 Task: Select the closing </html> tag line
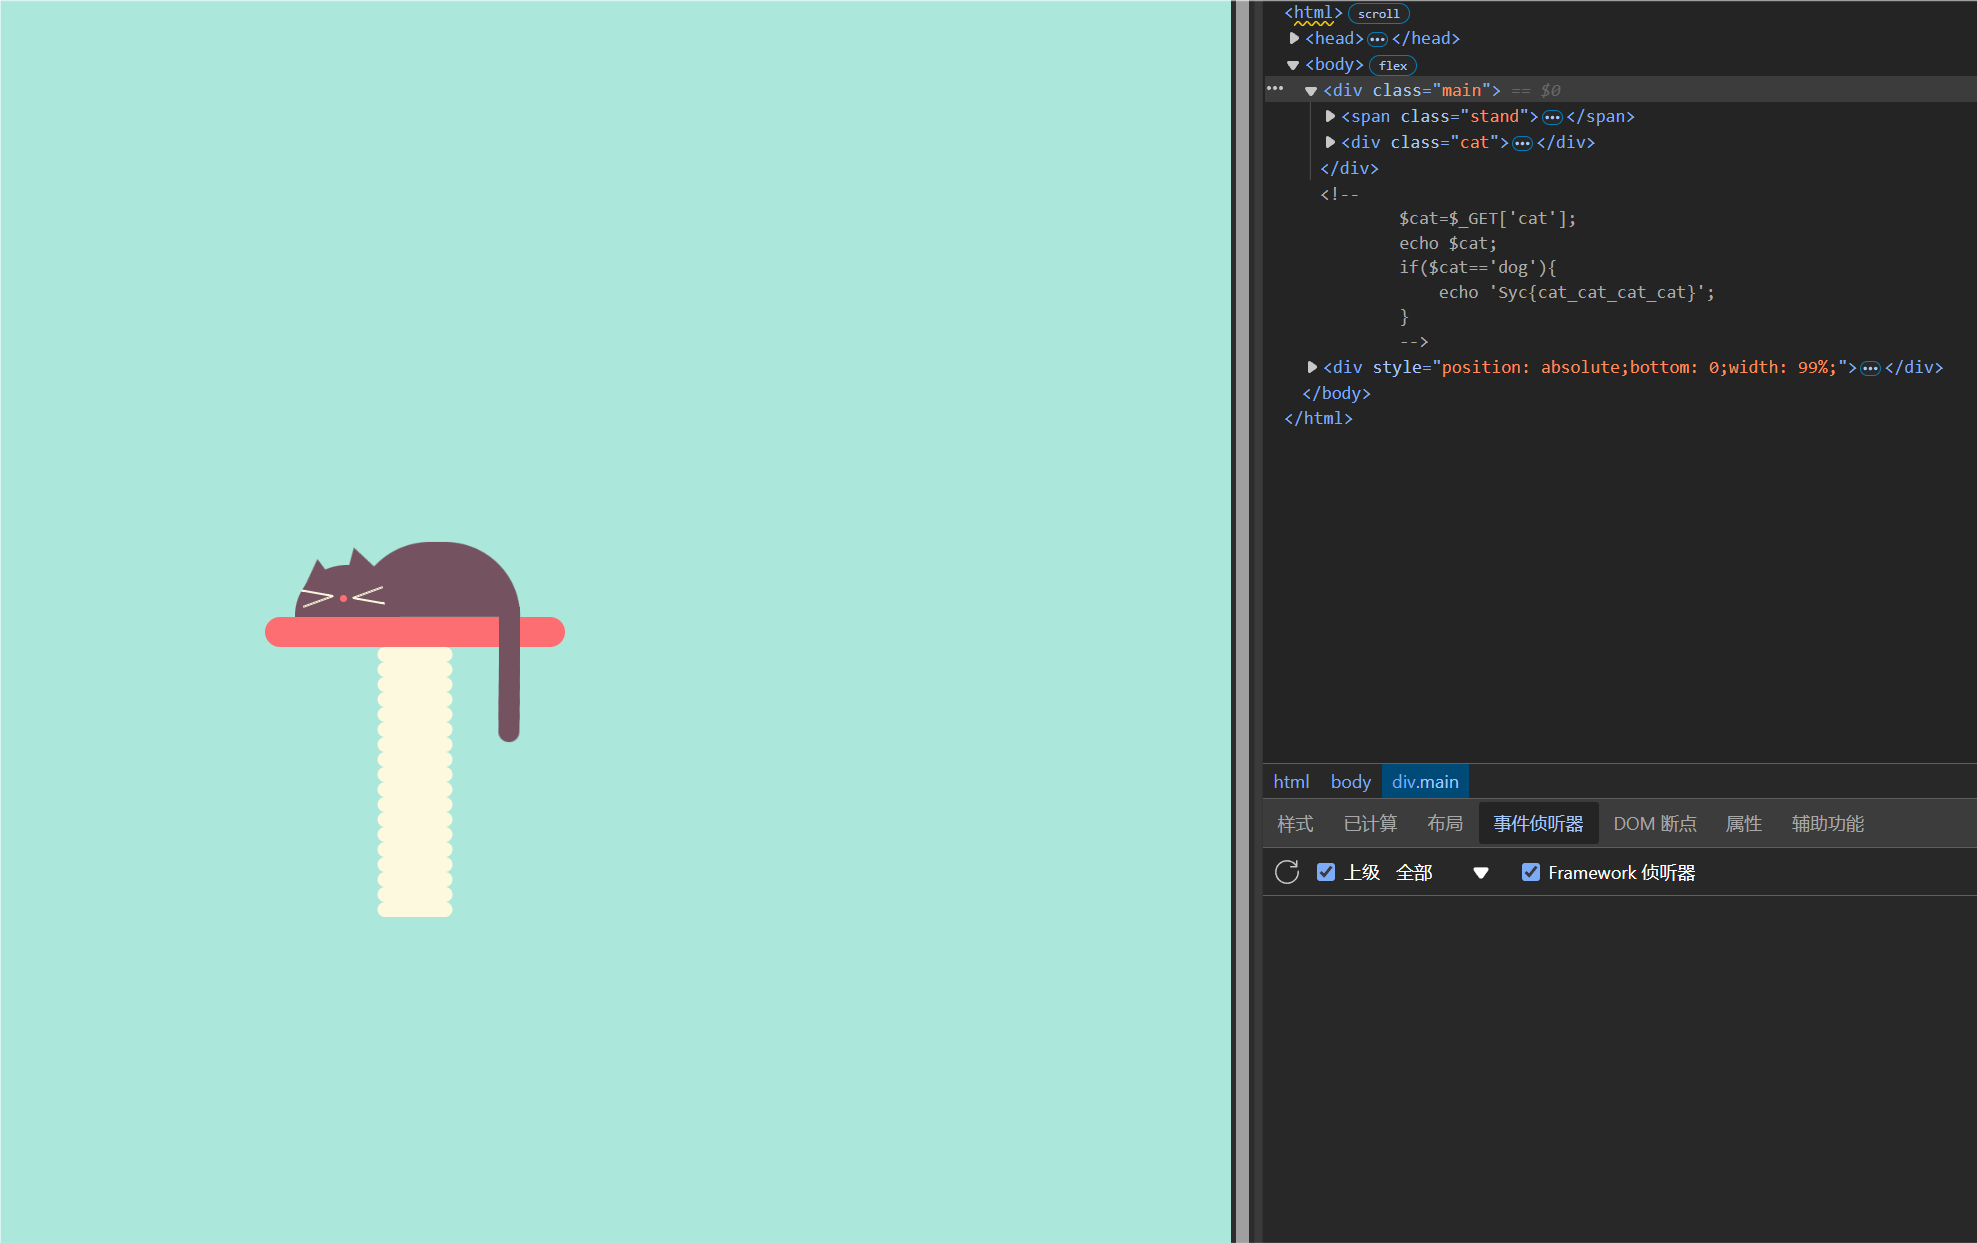pos(1318,418)
